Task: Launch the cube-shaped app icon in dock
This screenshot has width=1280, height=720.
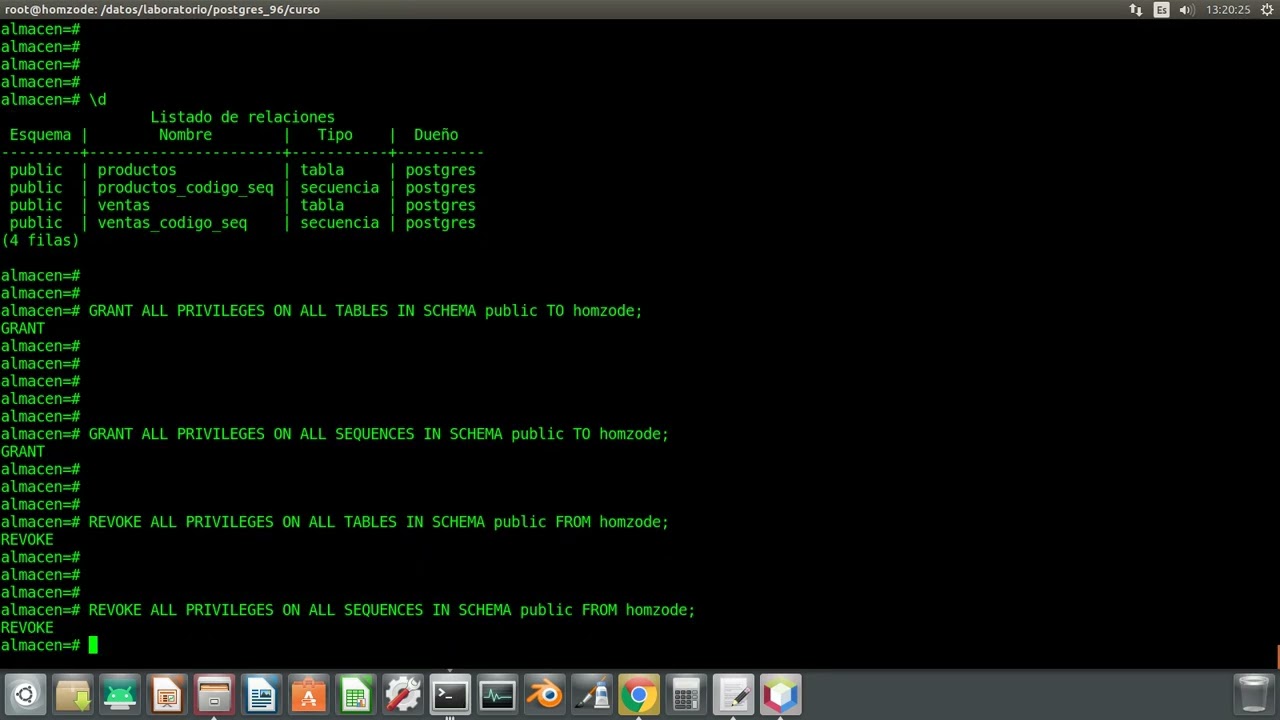Action: pos(781,695)
